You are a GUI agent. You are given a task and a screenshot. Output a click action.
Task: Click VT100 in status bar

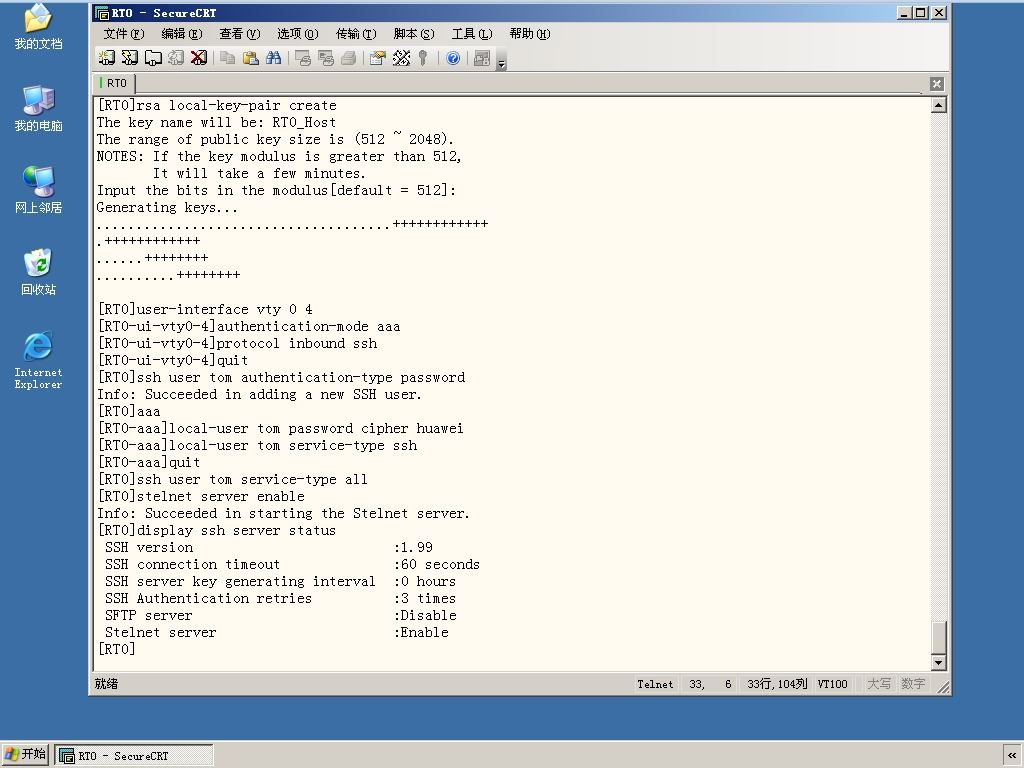833,684
